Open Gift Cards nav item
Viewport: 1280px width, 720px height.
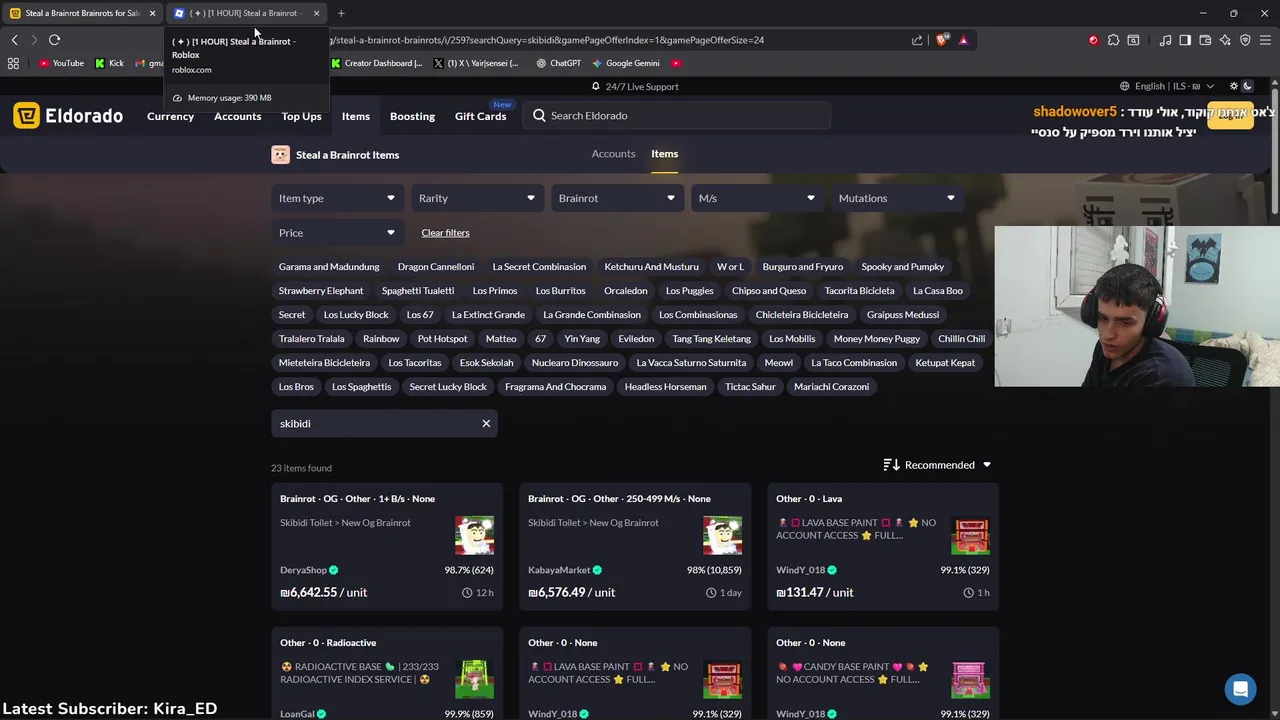coord(480,116)
